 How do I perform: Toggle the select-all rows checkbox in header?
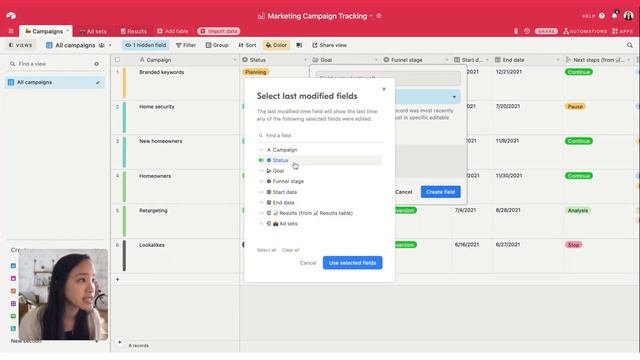118,60
